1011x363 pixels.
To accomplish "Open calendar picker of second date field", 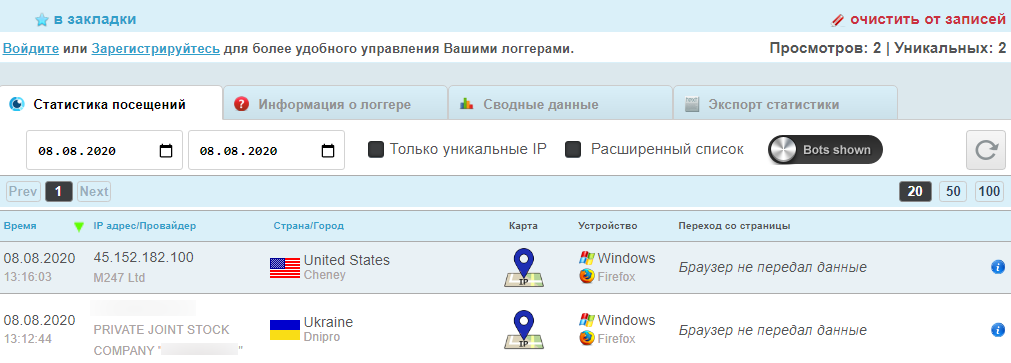I will 328,151.
